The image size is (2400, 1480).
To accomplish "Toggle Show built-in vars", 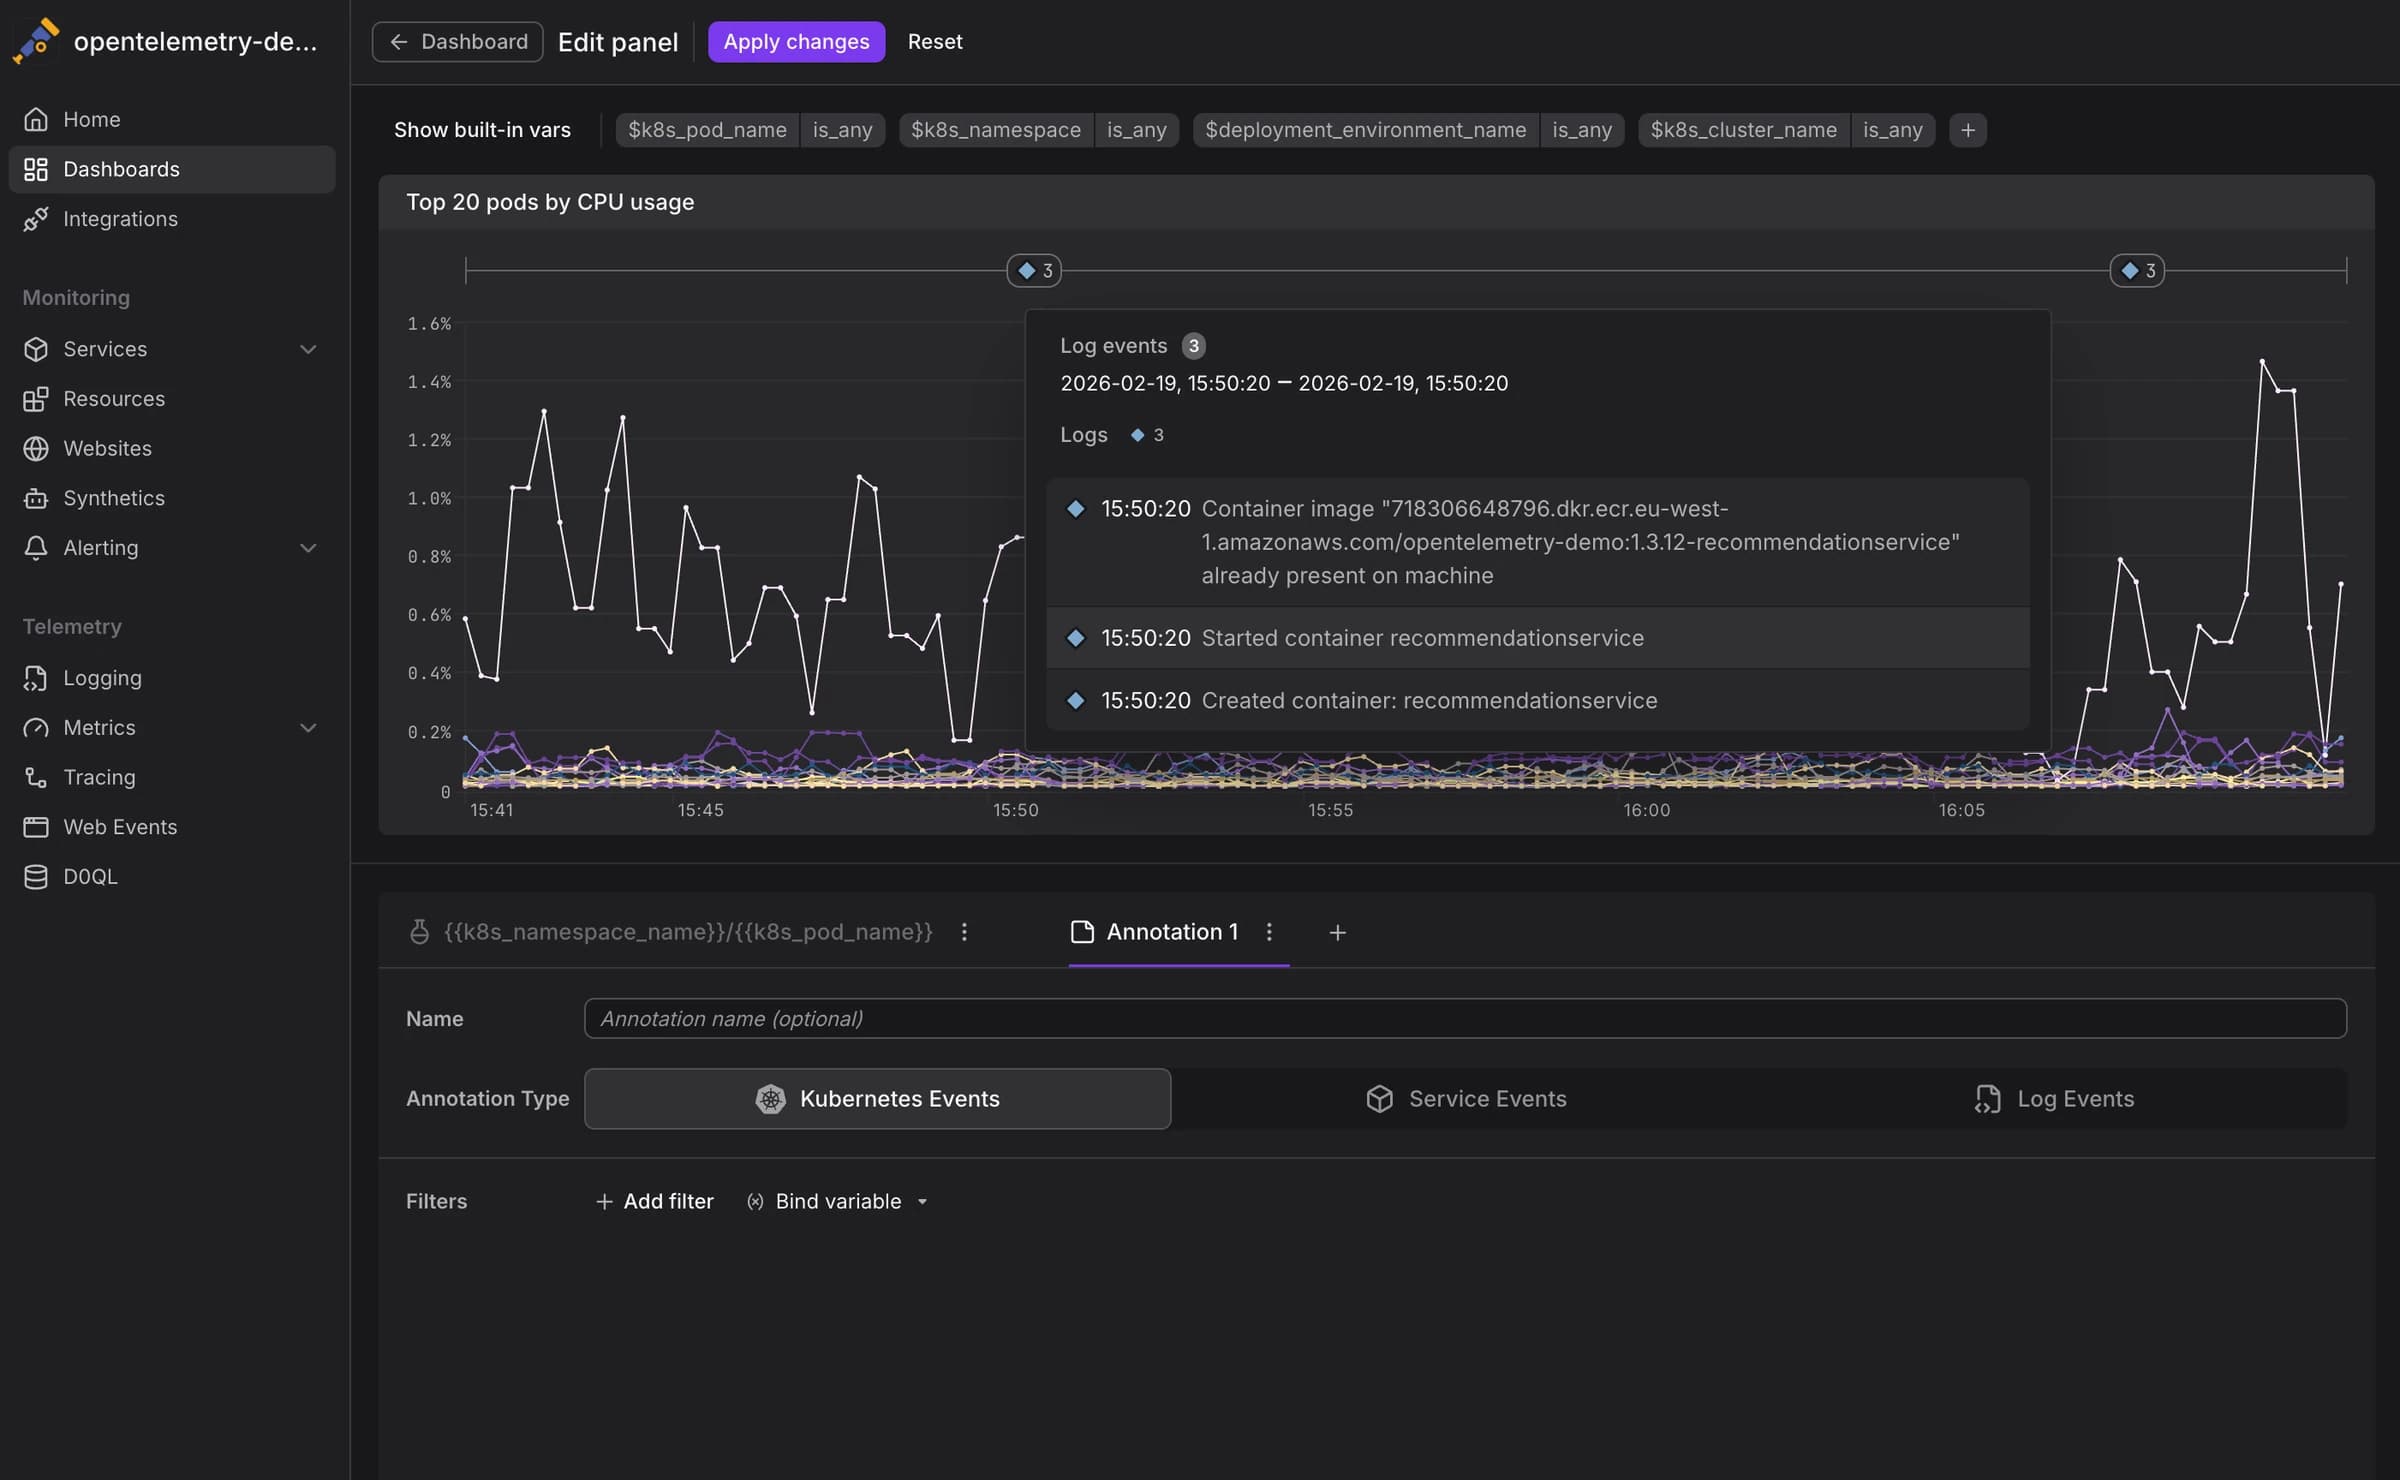I will point(482,130).
